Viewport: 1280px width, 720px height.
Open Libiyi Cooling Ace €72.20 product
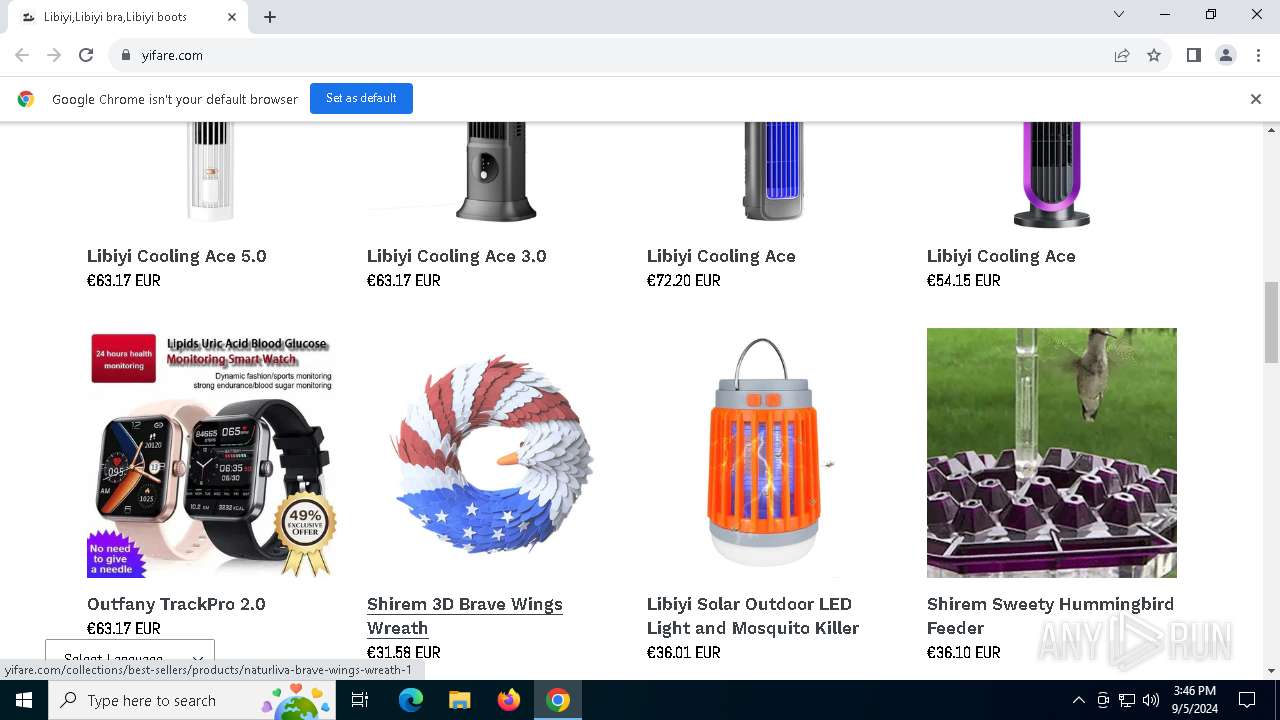pos(721,256)
